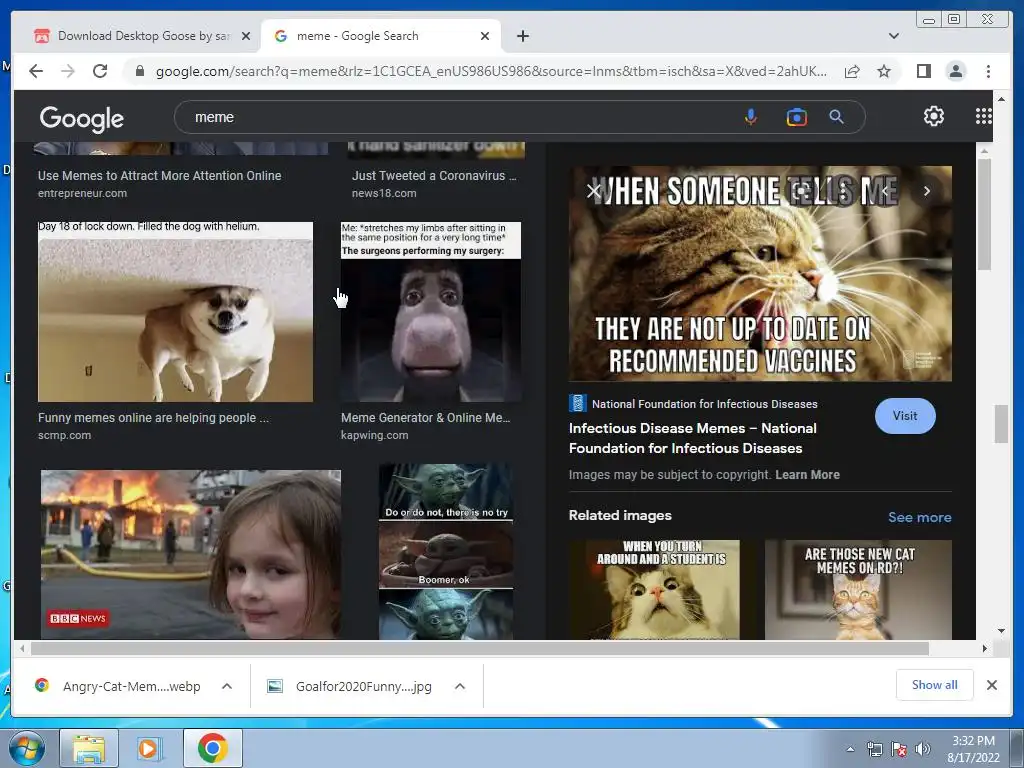
Task: Click Chrome icon in taskbar
Action: point(213,748)
